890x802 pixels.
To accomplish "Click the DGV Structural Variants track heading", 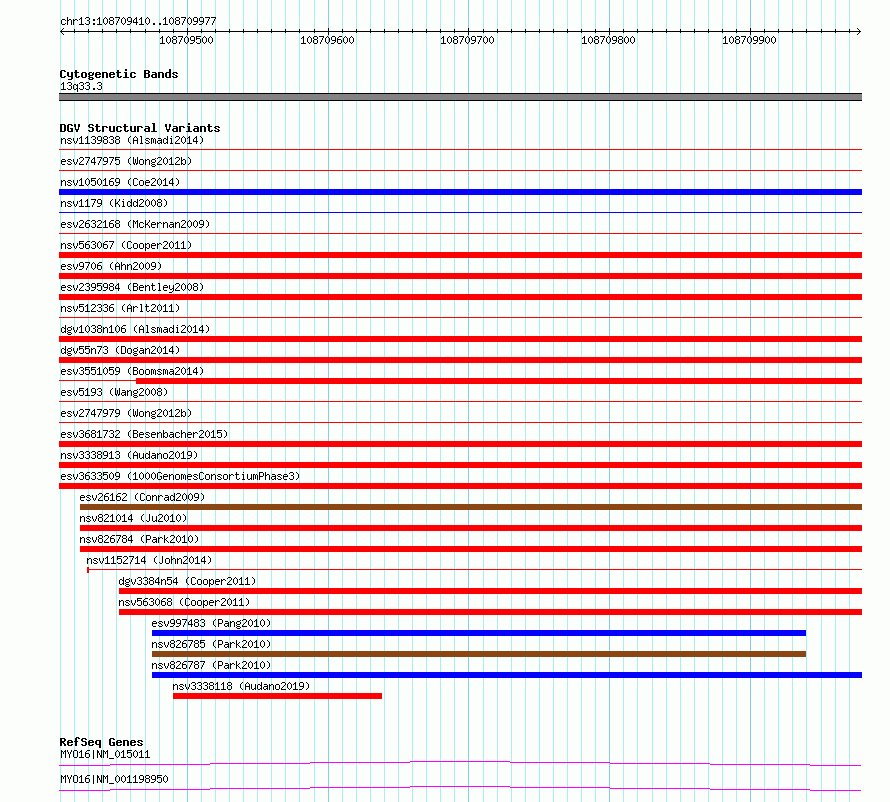I will pos(140,128).
